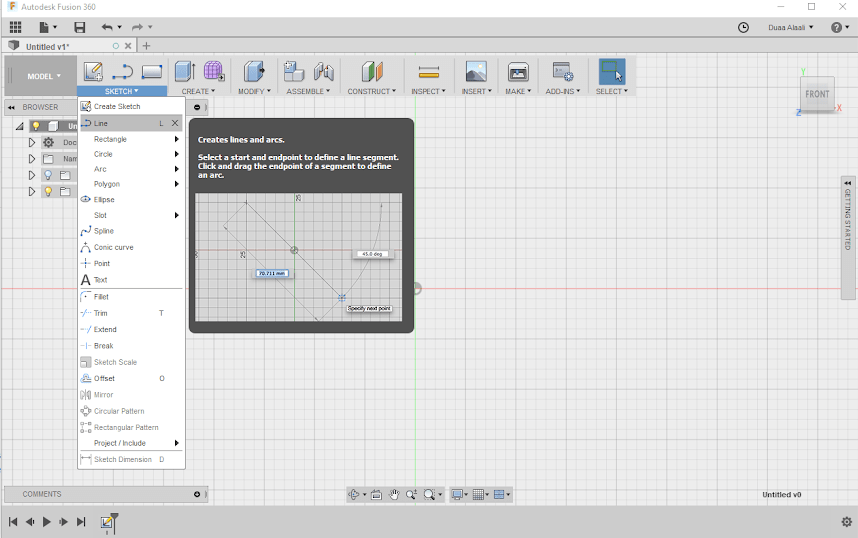This screenshot has width=858, height=538.
Task: Choose Offset in the Sketch menu
Action: click(x=131, y=378)
